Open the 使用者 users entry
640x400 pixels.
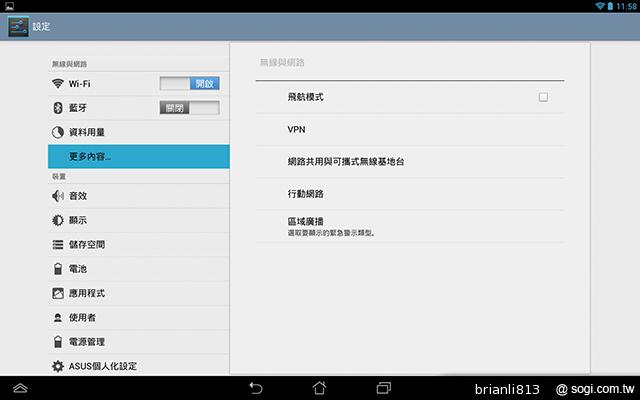139,318
